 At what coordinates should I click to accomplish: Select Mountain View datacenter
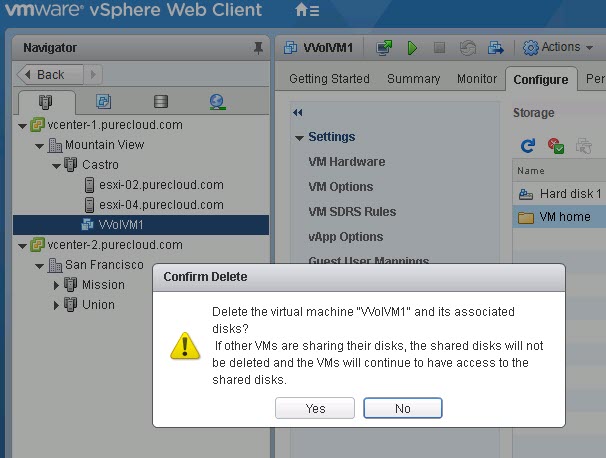[x=105, y=145]
